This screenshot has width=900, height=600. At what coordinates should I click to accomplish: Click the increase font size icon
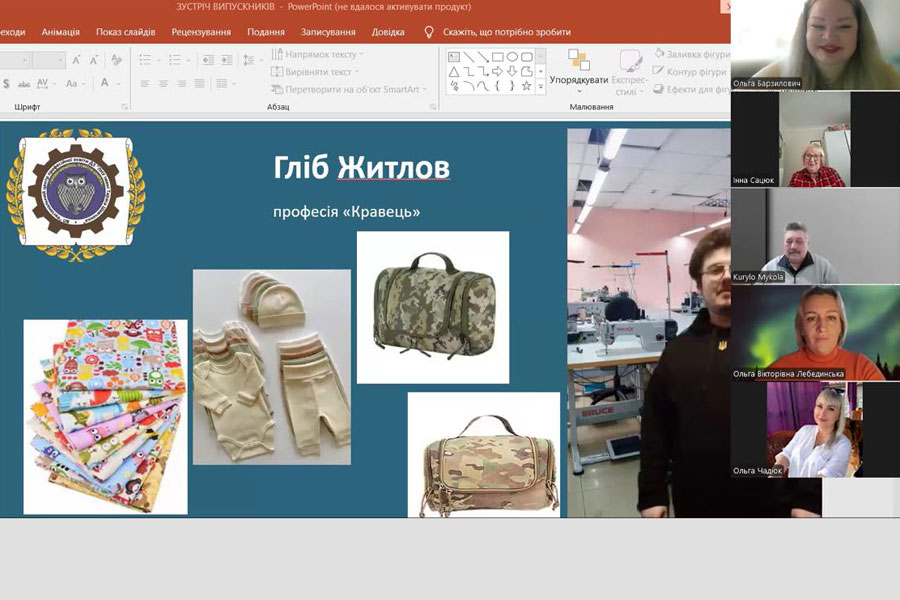(x=78, y=60)
